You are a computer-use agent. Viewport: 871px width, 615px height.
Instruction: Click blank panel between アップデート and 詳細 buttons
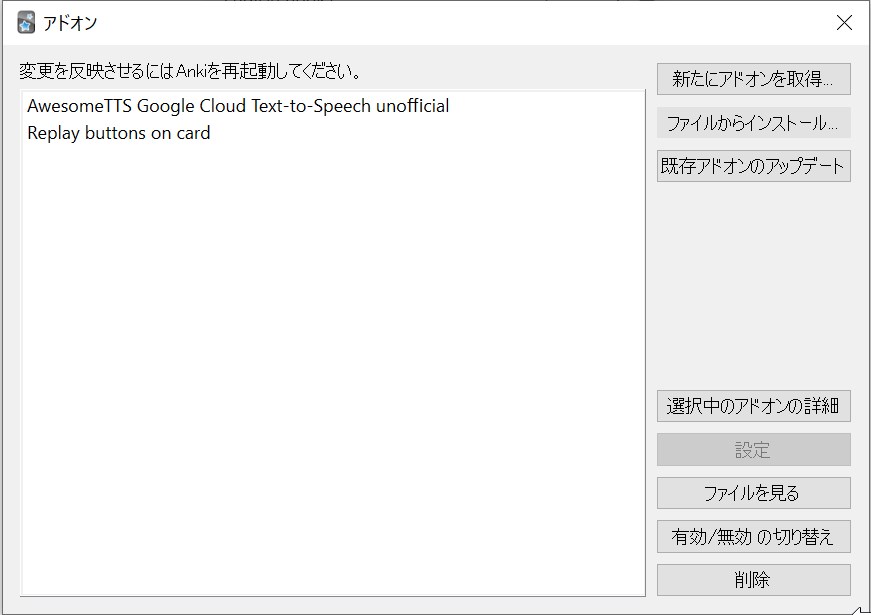pos(753,286)
